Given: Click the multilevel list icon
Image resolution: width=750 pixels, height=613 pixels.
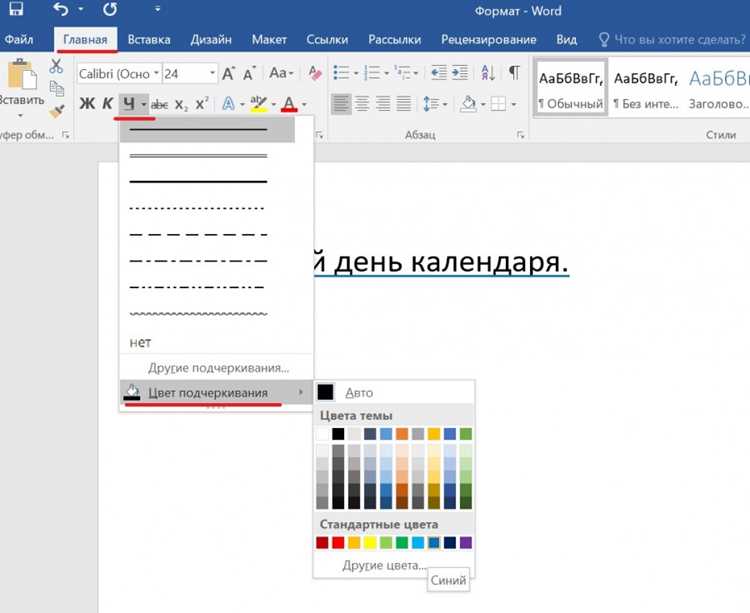Looking at the screenshot, I should (402, 73).
